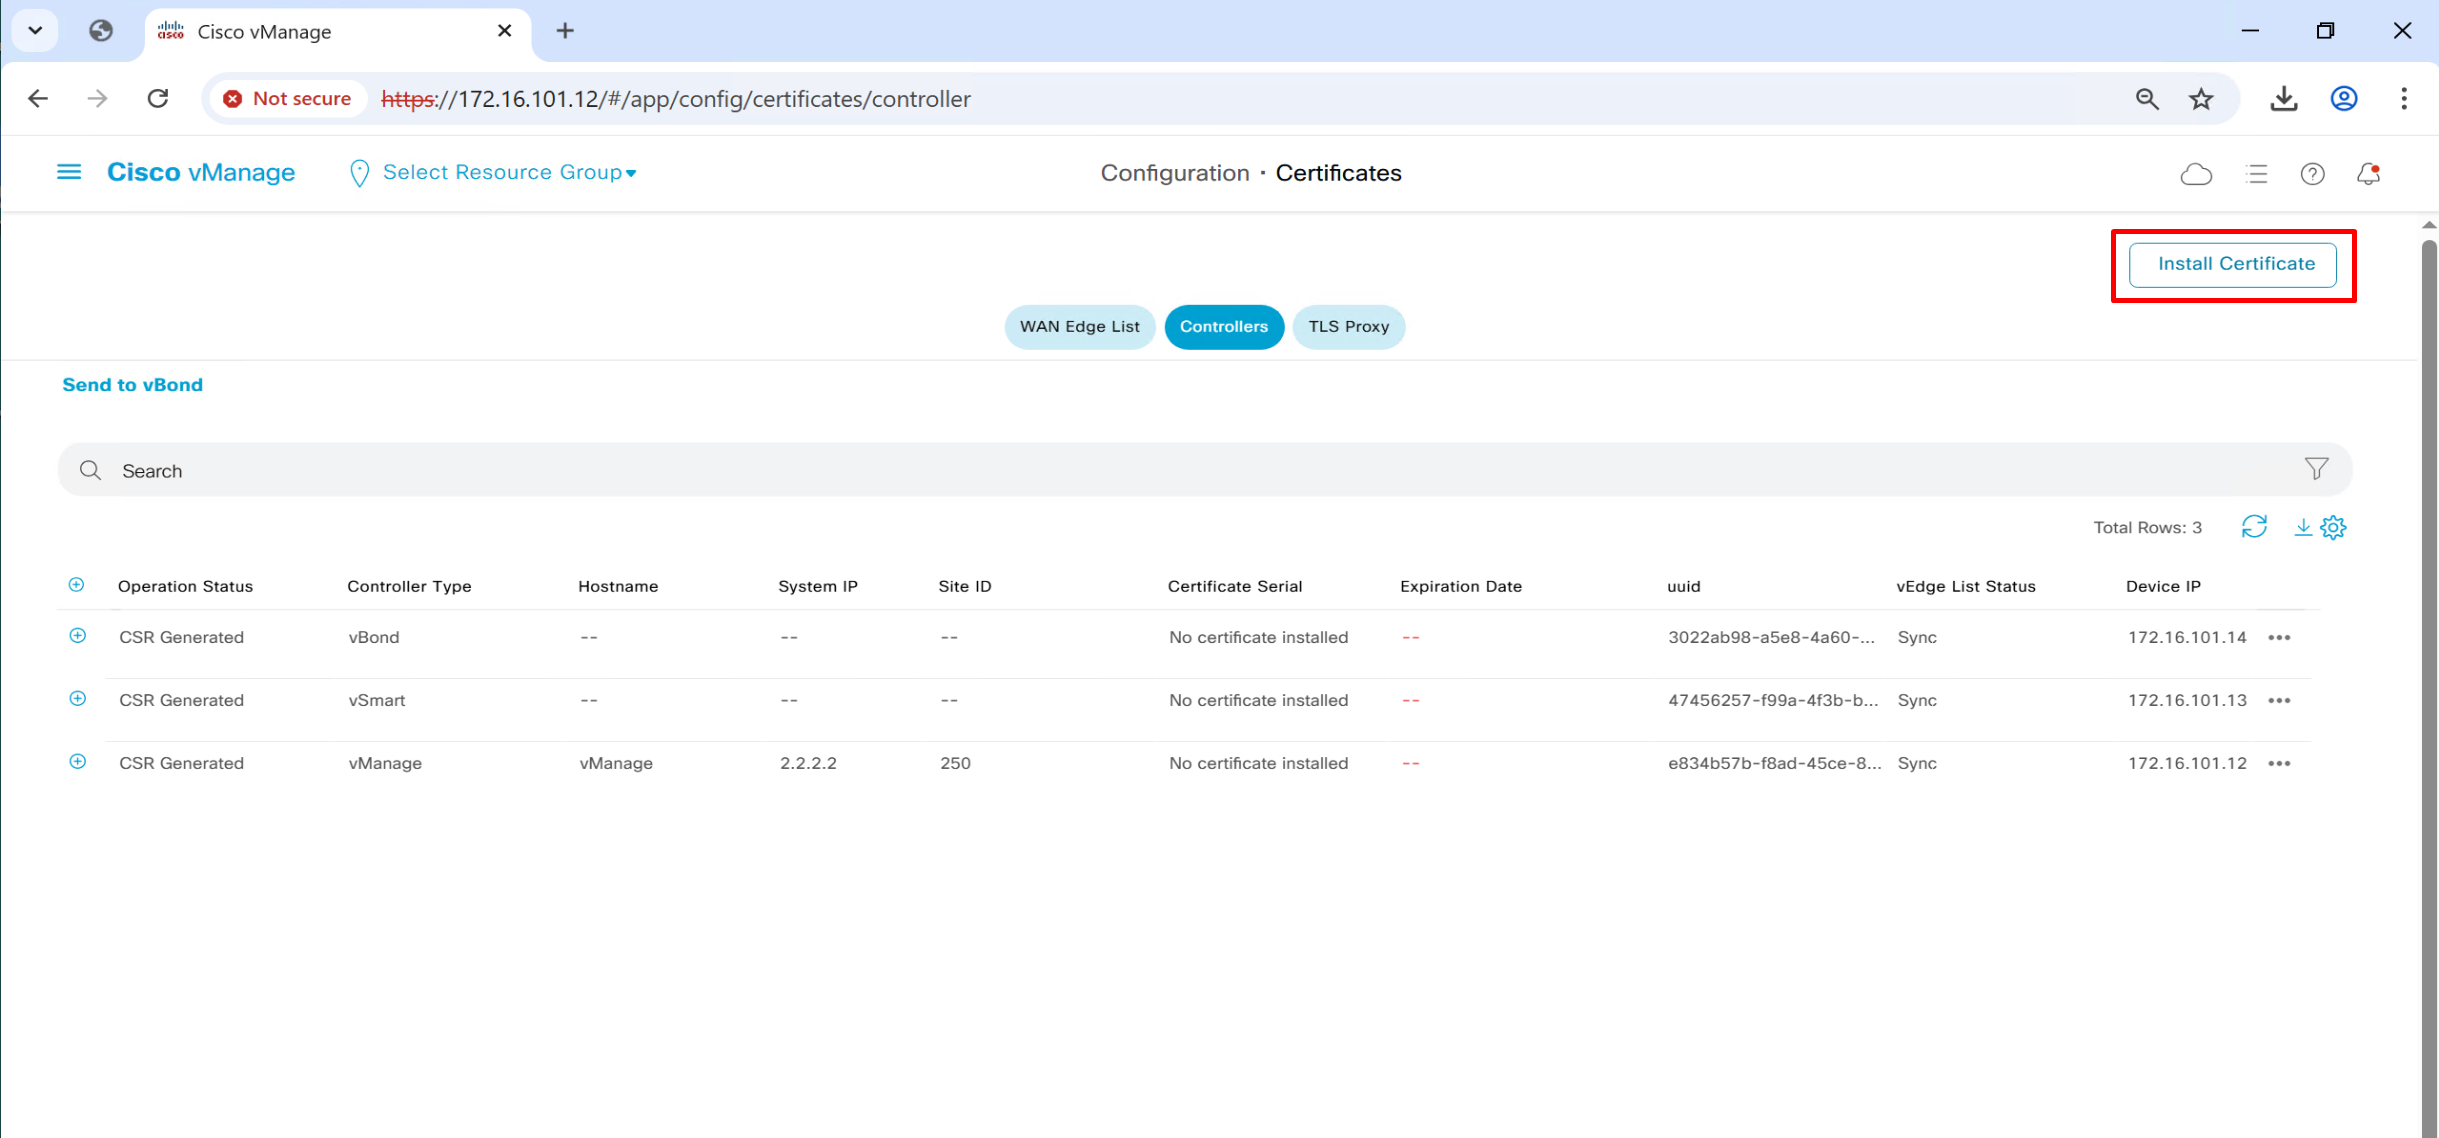Refresh the controllers table
The image size is (2439, 1138).
coord(2253,527)
